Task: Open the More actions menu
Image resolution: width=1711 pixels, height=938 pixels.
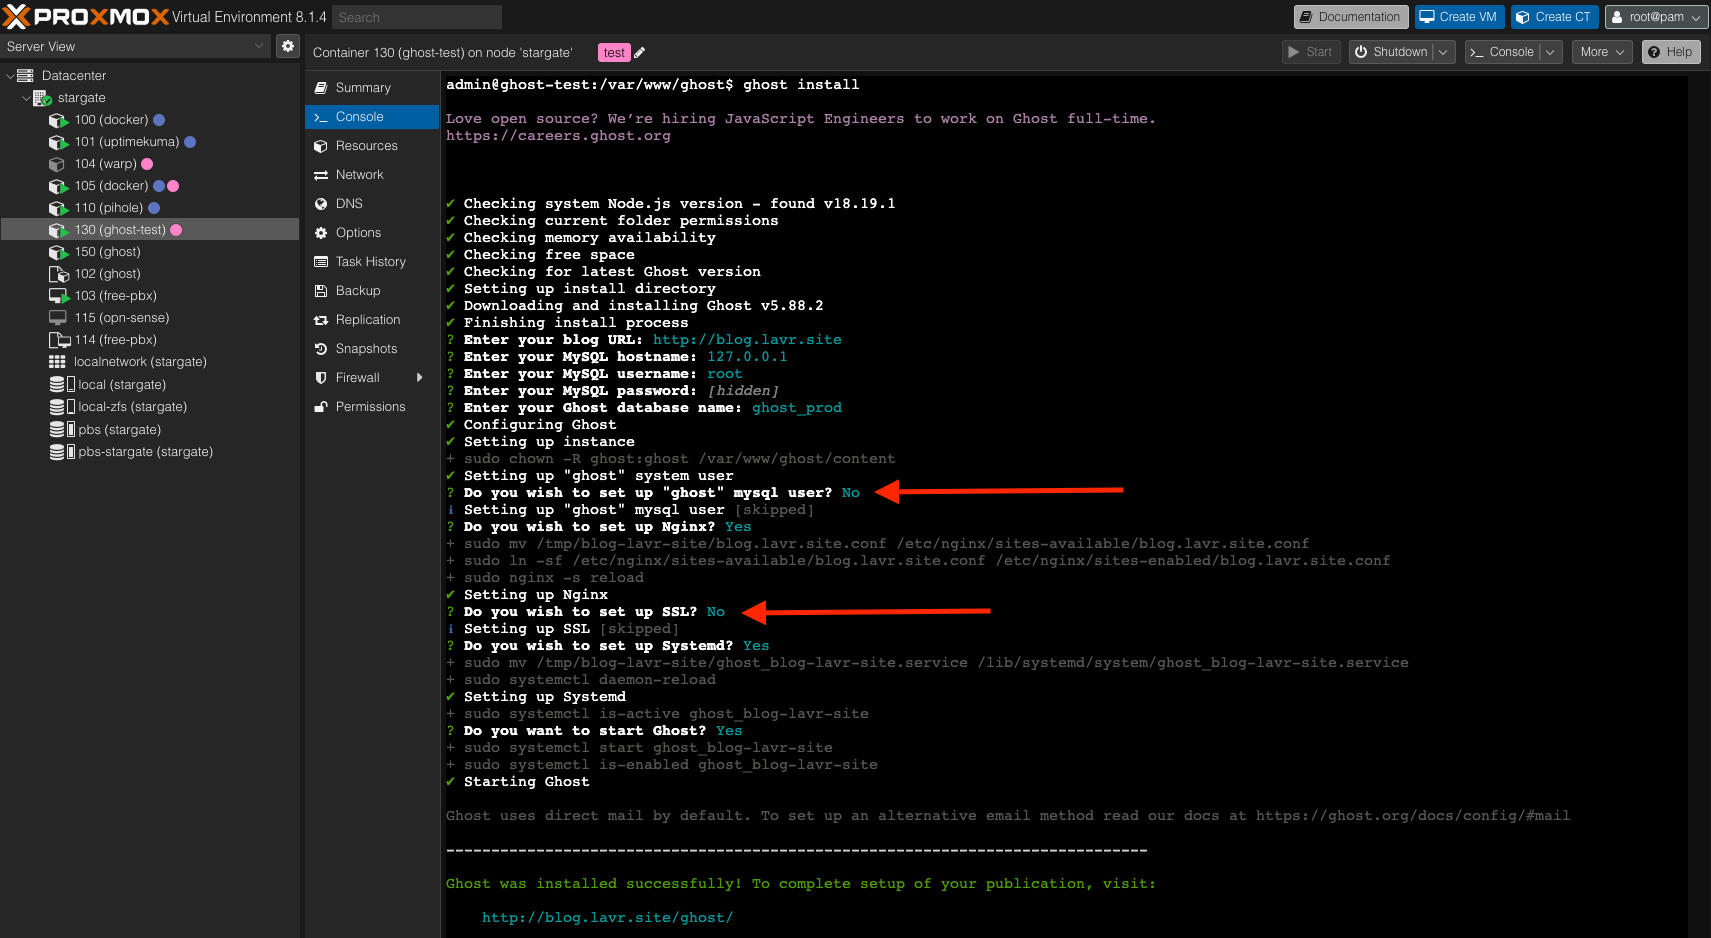Action: [1602, 52]
